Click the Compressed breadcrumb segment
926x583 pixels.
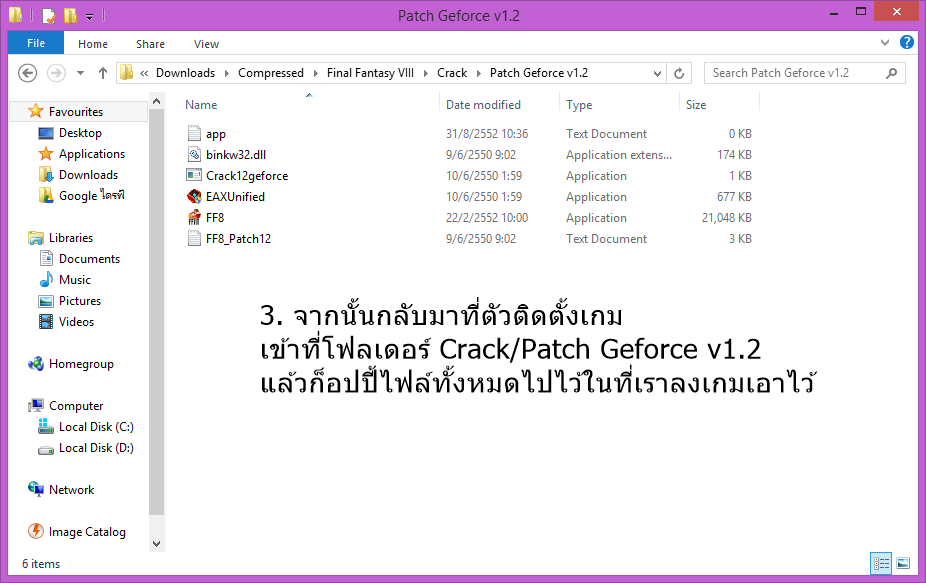click(270, 73)
